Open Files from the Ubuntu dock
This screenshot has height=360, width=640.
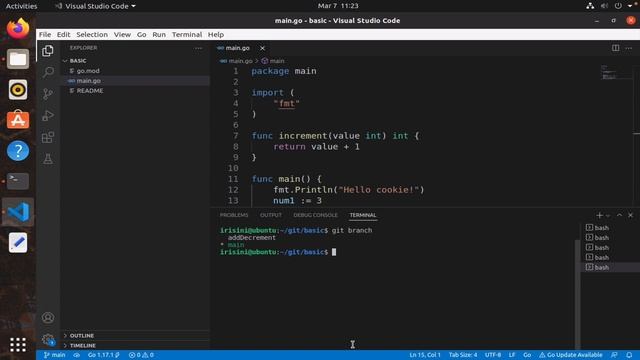point(18,59)
